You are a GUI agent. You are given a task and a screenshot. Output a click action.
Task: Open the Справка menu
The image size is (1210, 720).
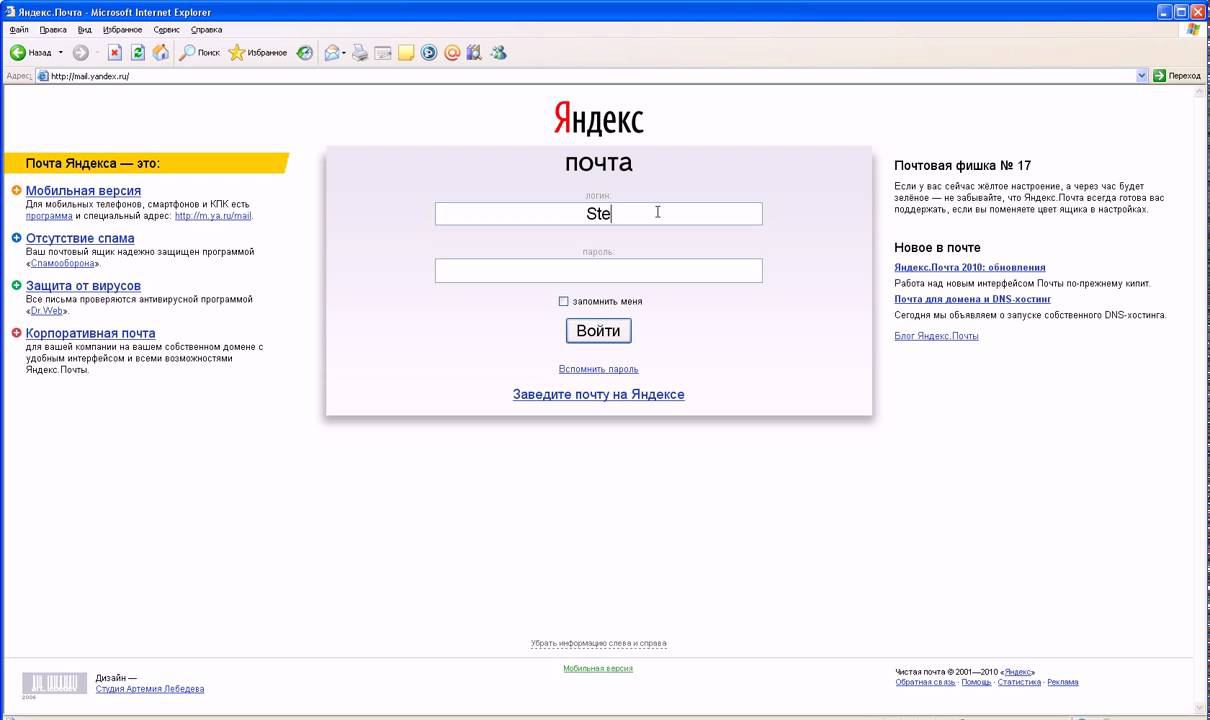point(206,30)
